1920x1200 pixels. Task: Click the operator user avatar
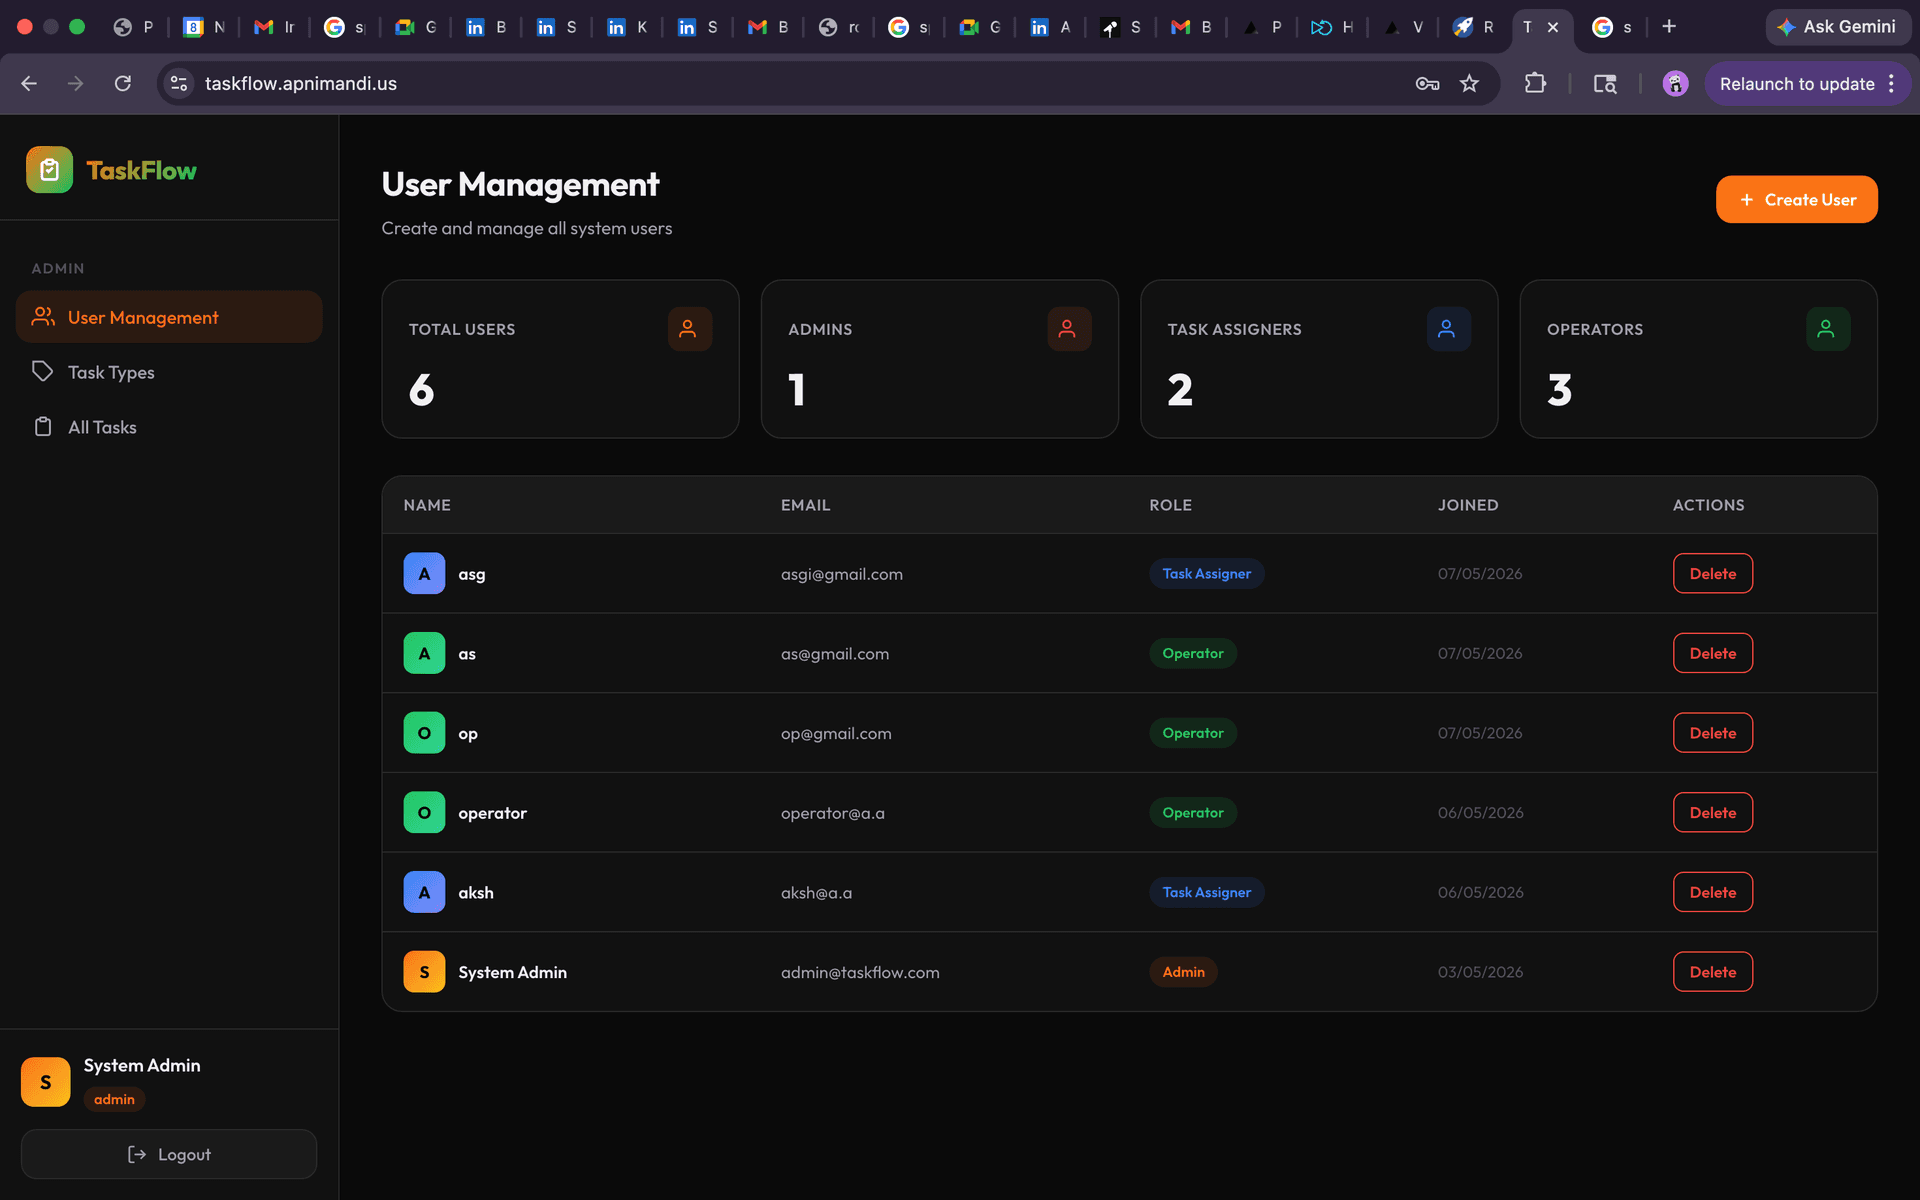(424, 813)
